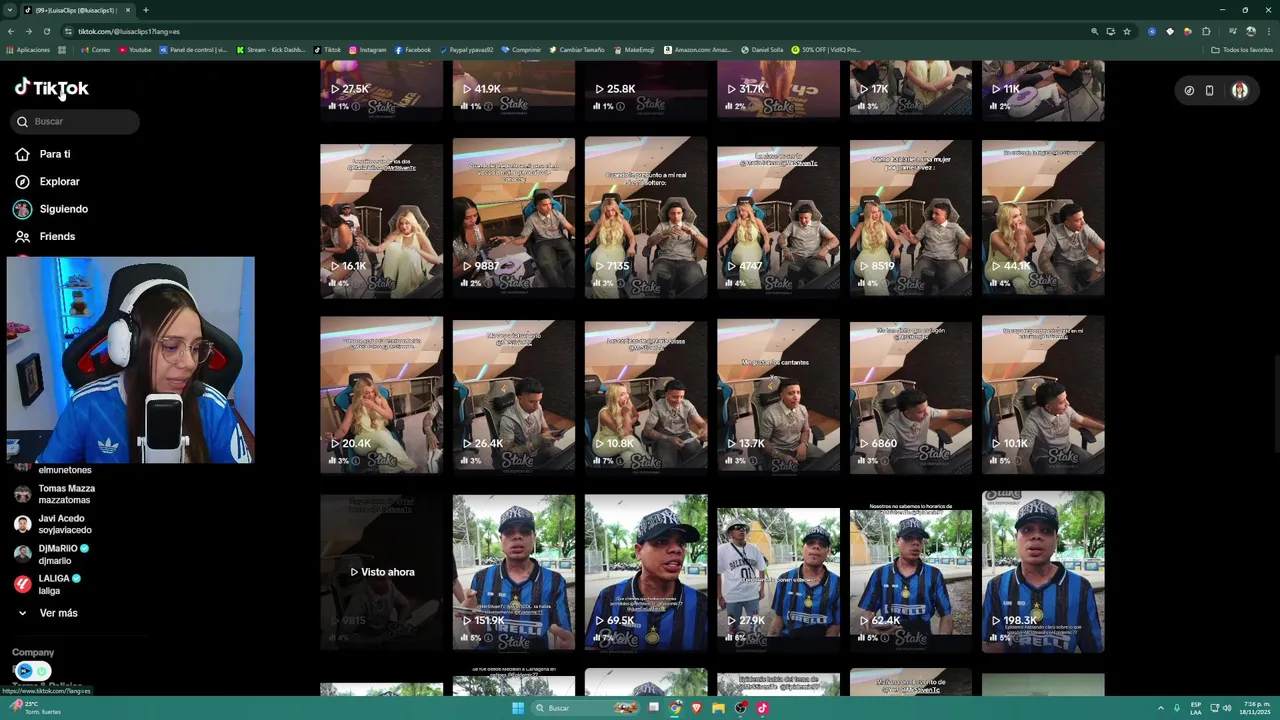Open File Explorer from taskbar
The width and height of the screenshot is (1280, 720).
coord(718,708)
